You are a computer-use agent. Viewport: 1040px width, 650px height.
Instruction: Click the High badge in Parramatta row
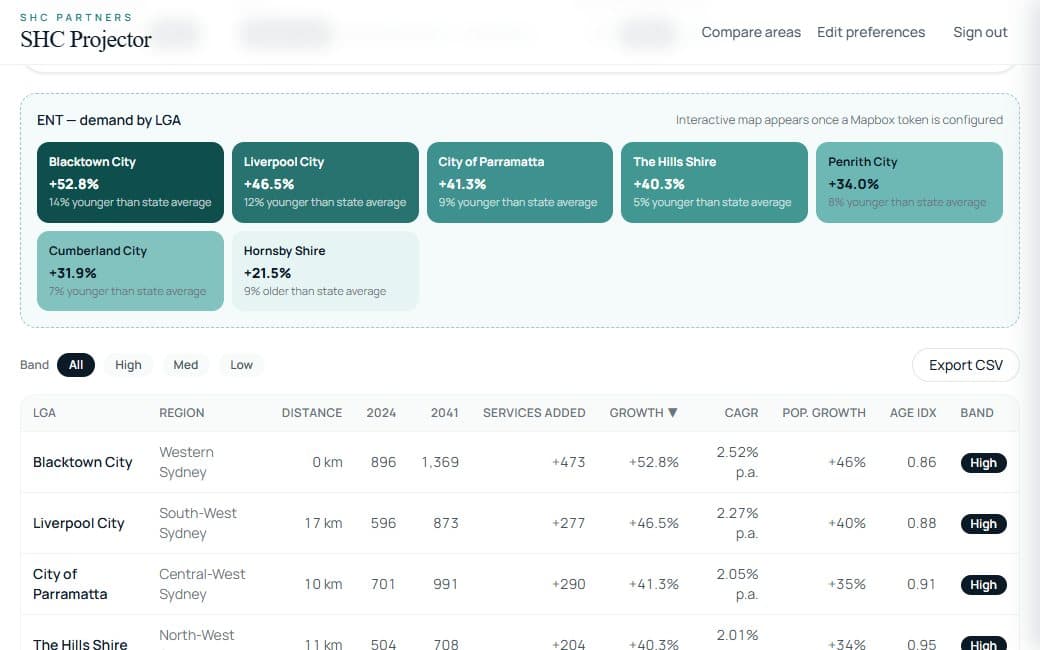tap(984, 585)
